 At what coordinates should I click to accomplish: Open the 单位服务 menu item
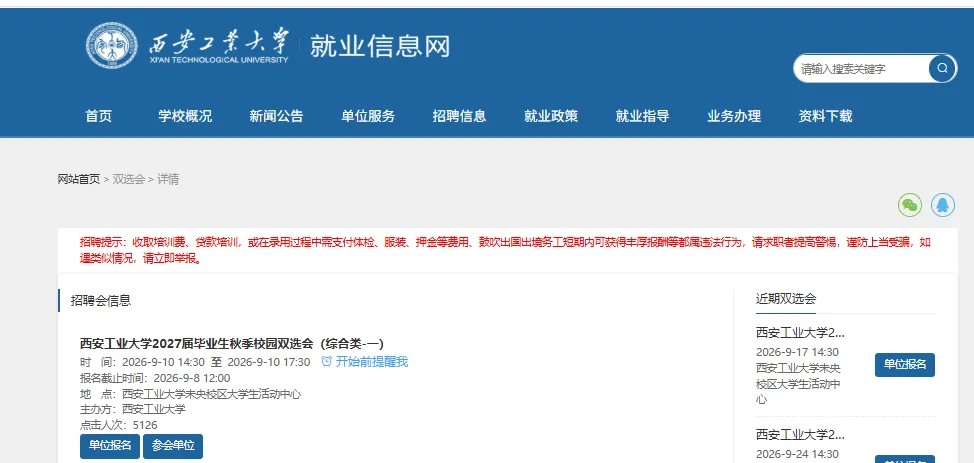[368, 116]
